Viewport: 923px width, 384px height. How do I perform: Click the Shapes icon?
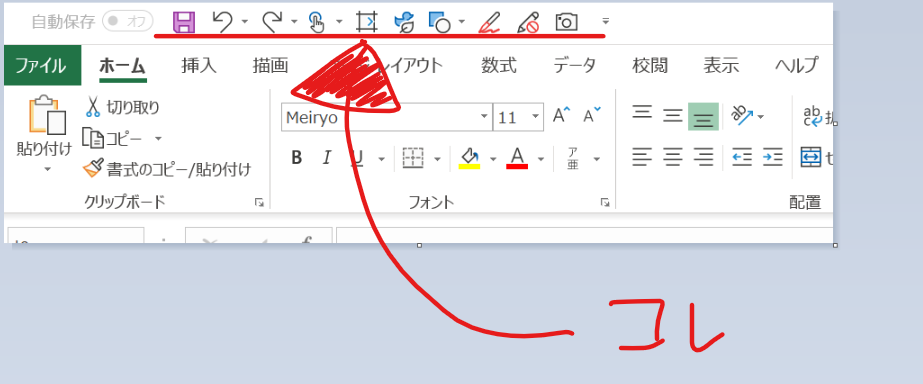(440, 22)
